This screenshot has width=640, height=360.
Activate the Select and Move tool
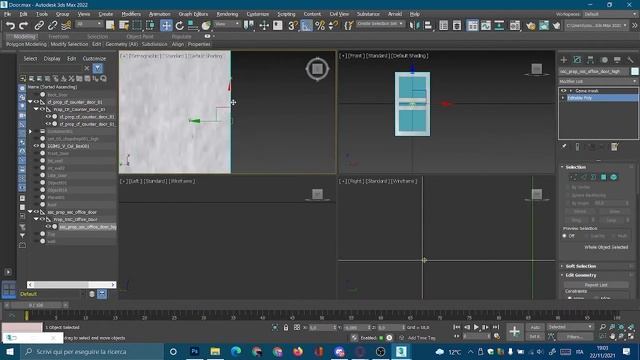click(166, 26)
